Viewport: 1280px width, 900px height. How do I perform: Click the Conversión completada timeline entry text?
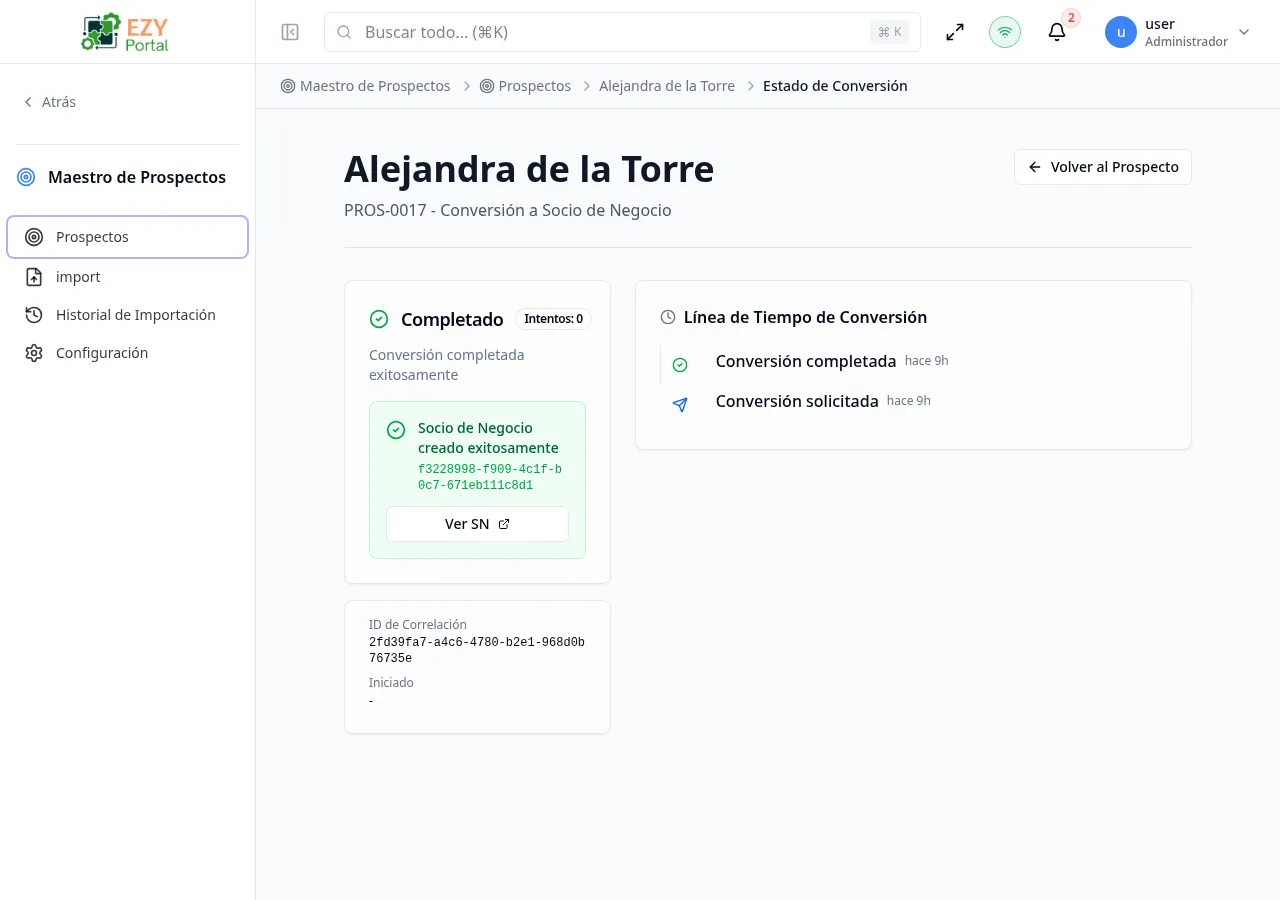coord(806,361)
